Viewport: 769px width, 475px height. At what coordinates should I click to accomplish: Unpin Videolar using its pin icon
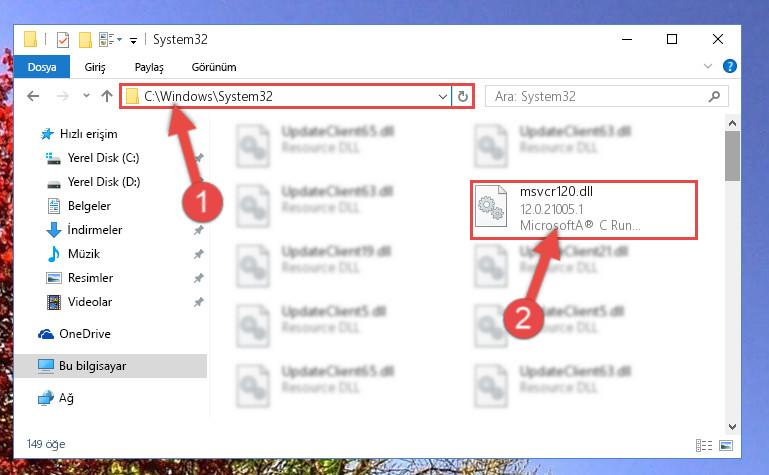(198, 302)
